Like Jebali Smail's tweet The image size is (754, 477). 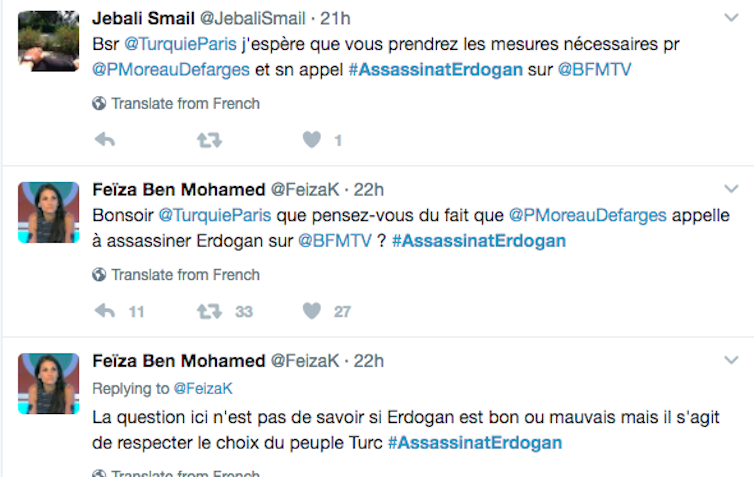[312, 141]
